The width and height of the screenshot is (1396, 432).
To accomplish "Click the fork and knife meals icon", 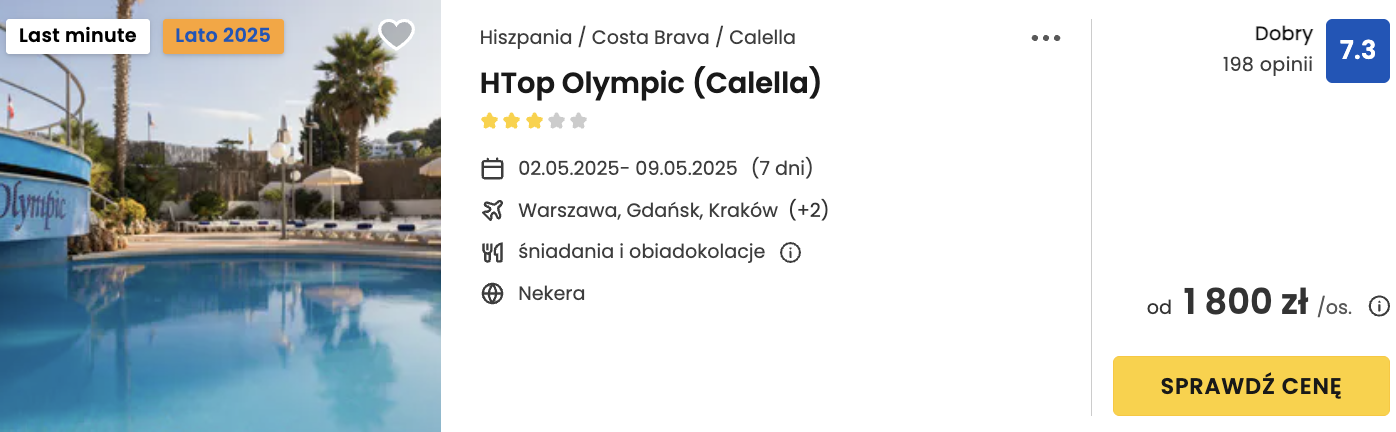I will coord(492,252).
